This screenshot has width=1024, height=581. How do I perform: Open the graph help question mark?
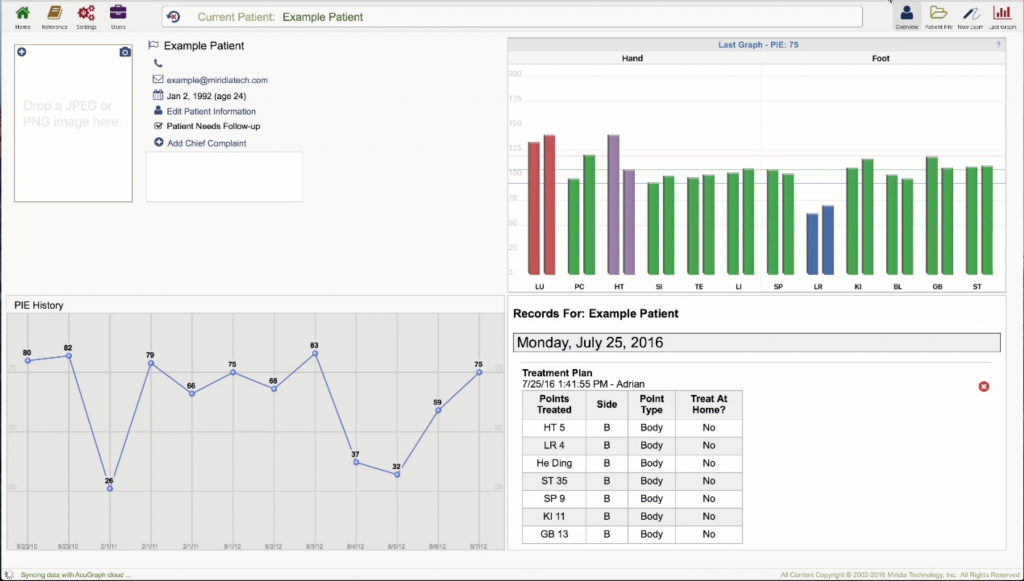point(998,45)
